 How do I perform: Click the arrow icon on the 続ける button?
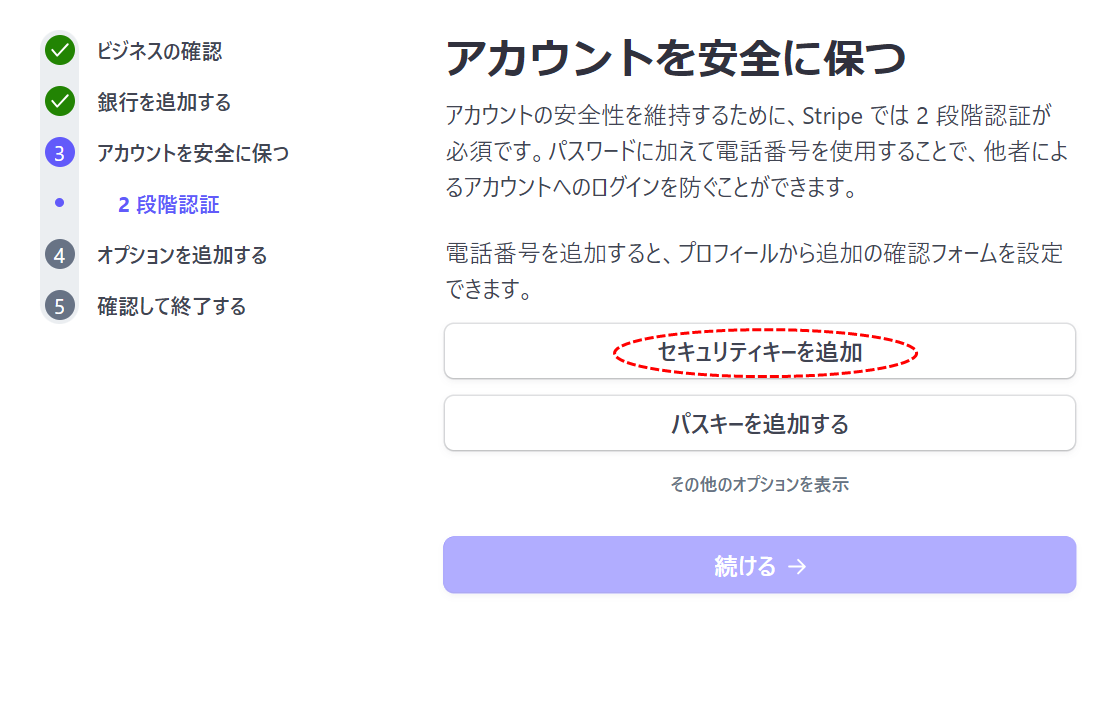[x=797, y=566]
